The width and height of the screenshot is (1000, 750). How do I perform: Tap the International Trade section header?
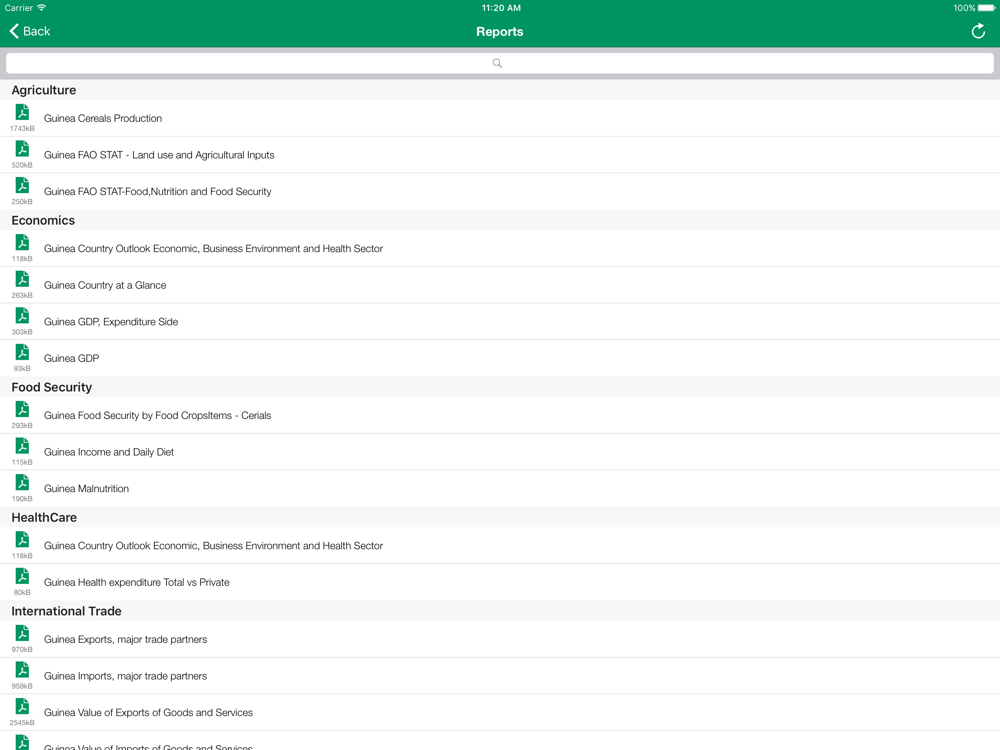pos(66,611)
